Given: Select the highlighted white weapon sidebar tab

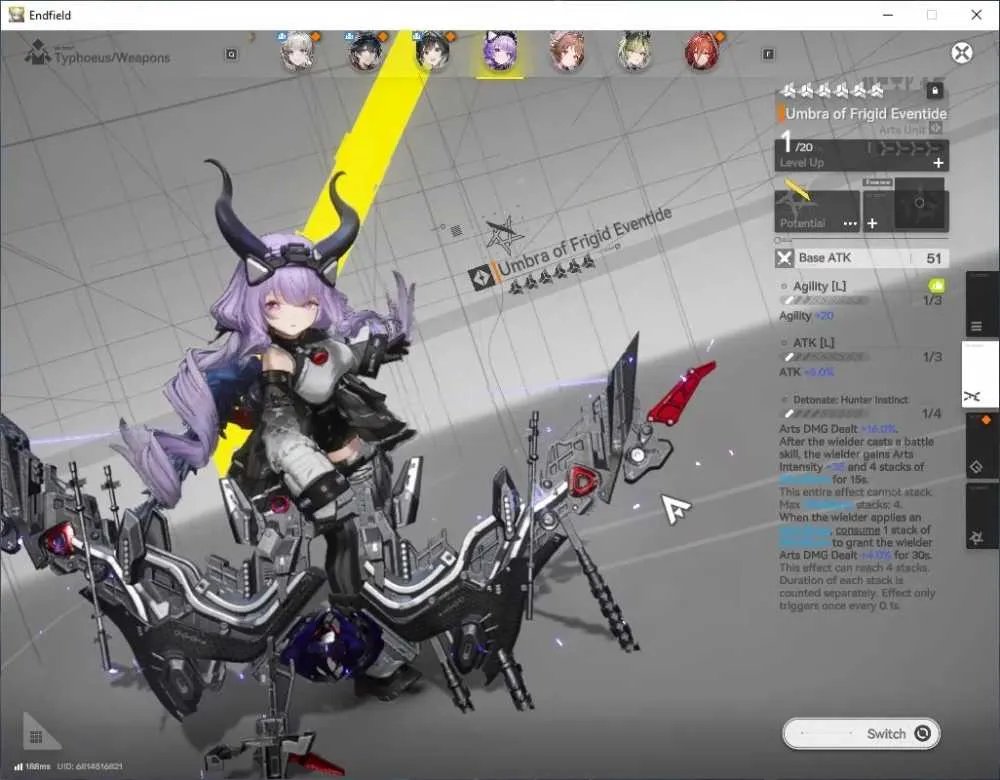Looking at the screenshot, I should click(x=980, y=374).
